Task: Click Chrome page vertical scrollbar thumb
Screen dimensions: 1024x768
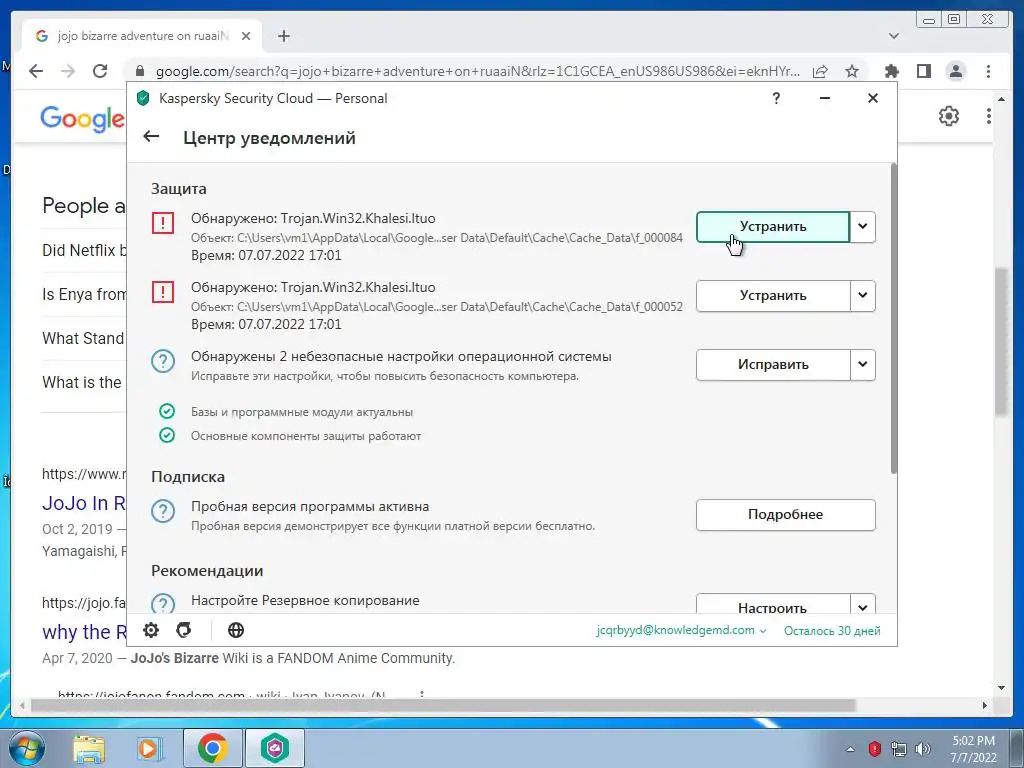Action: [x=1002, y=341]
